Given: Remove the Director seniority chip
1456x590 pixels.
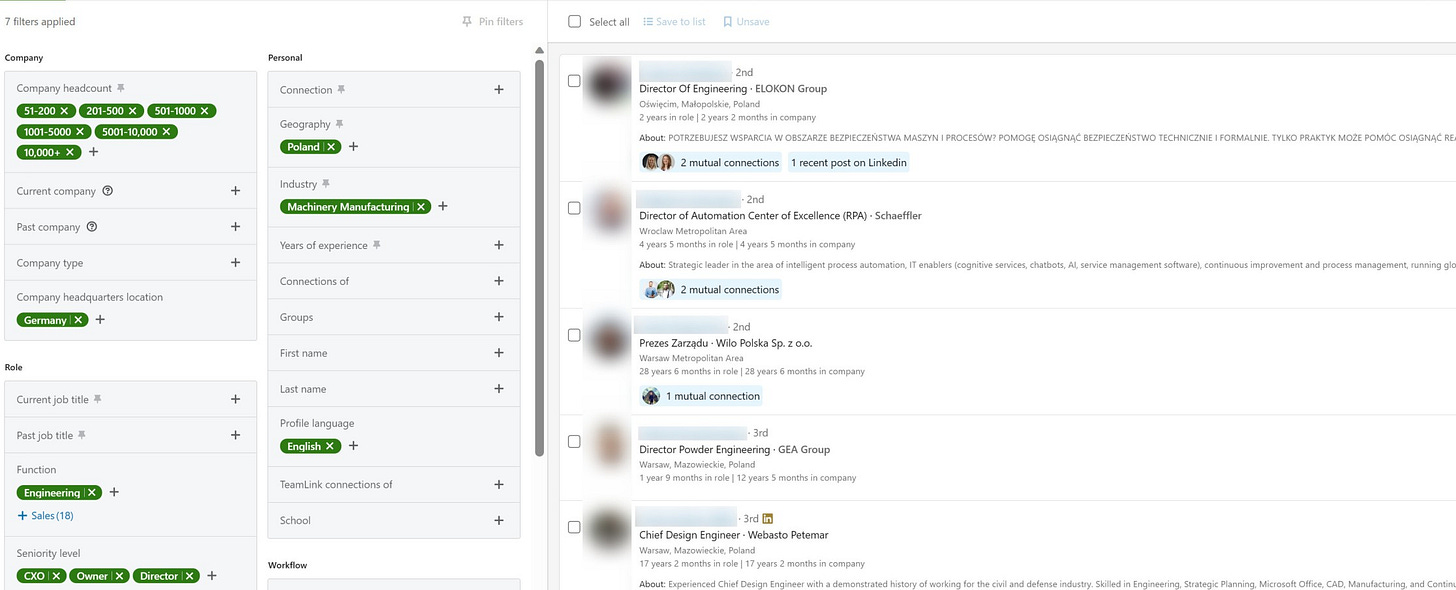Looking at the screenshot, I should click(190, 576).
